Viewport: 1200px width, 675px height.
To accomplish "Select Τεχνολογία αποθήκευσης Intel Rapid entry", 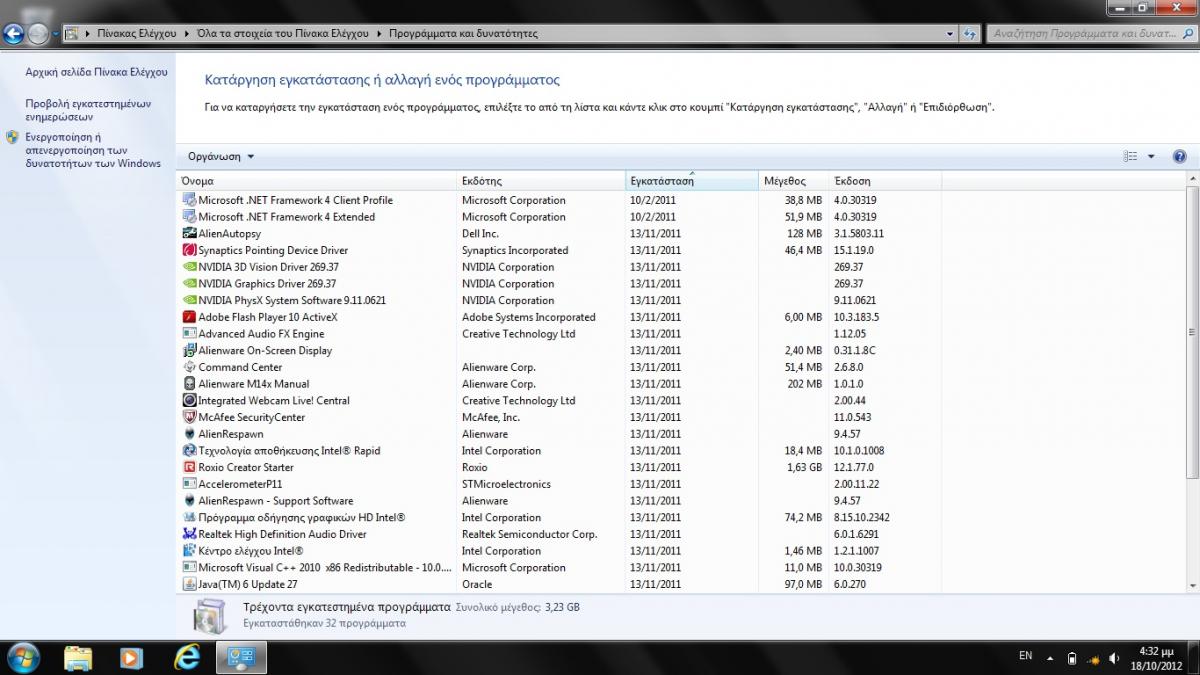I will coord(560,451).
